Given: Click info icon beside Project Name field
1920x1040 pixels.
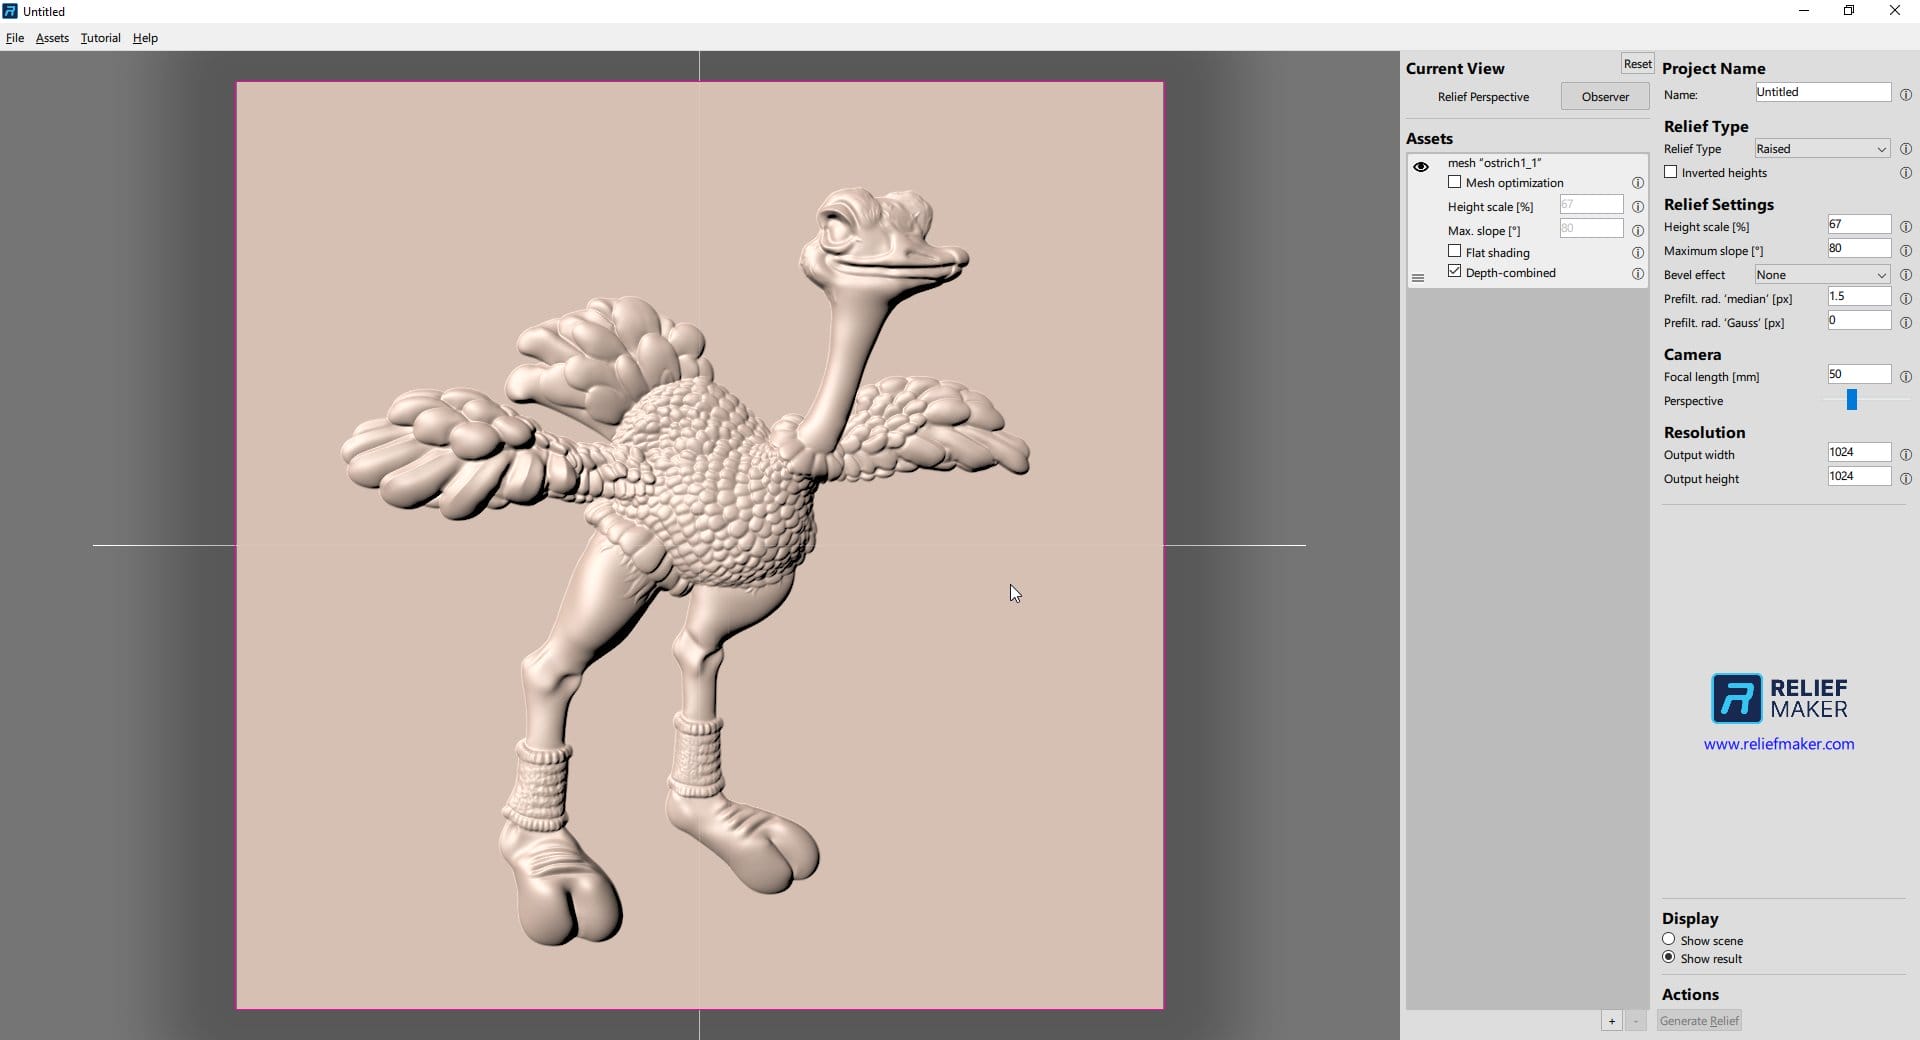Looking at the screenshot, I should click(x=1905, y=95).
